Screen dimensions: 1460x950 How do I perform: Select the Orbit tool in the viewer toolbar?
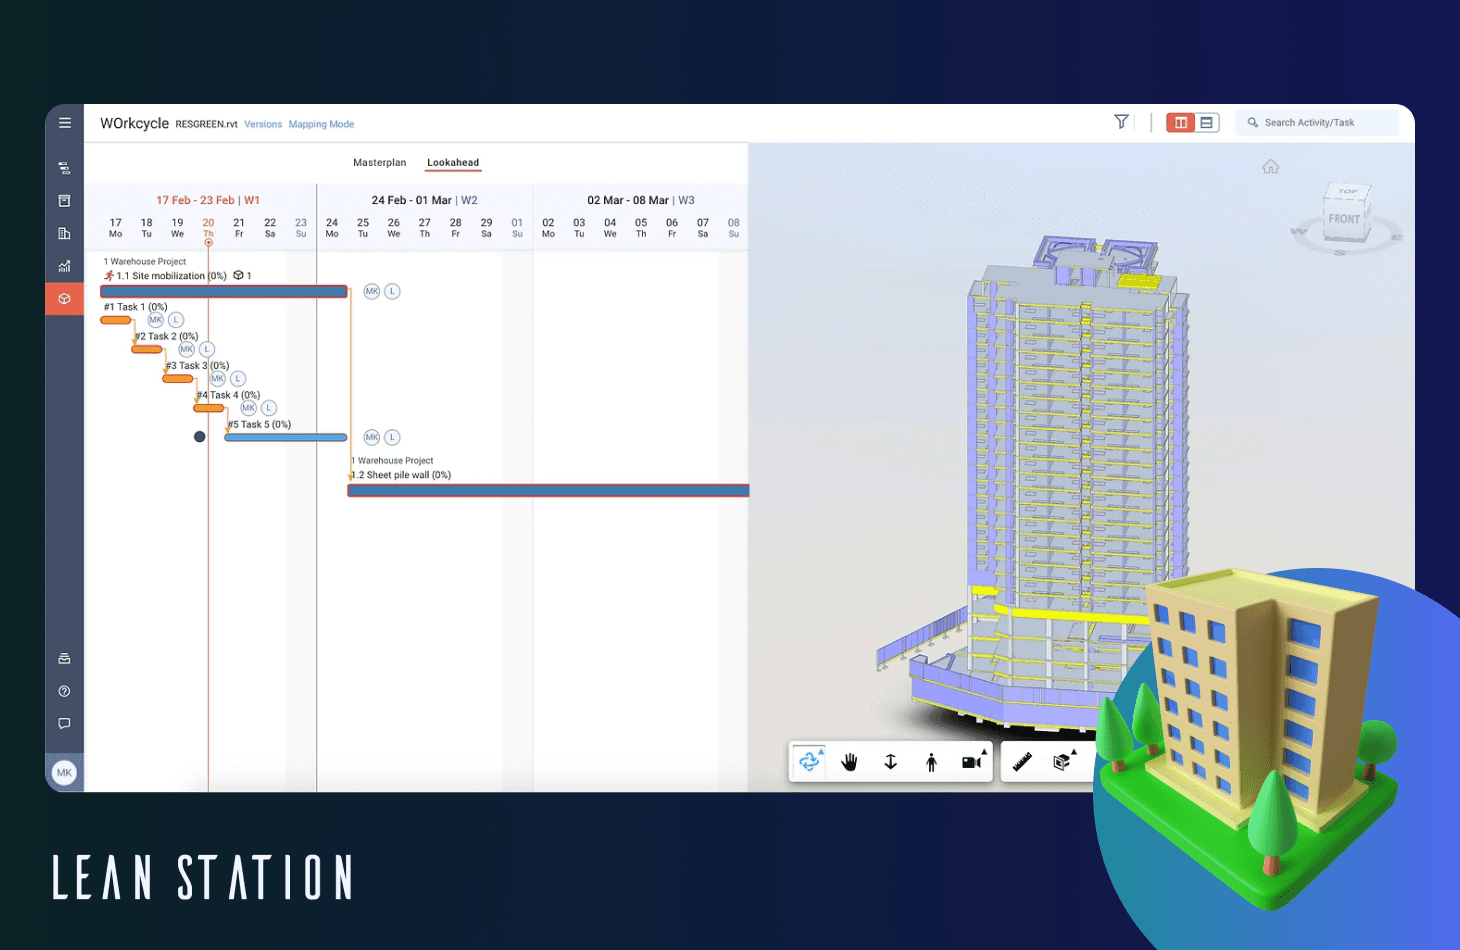[808, 762]
